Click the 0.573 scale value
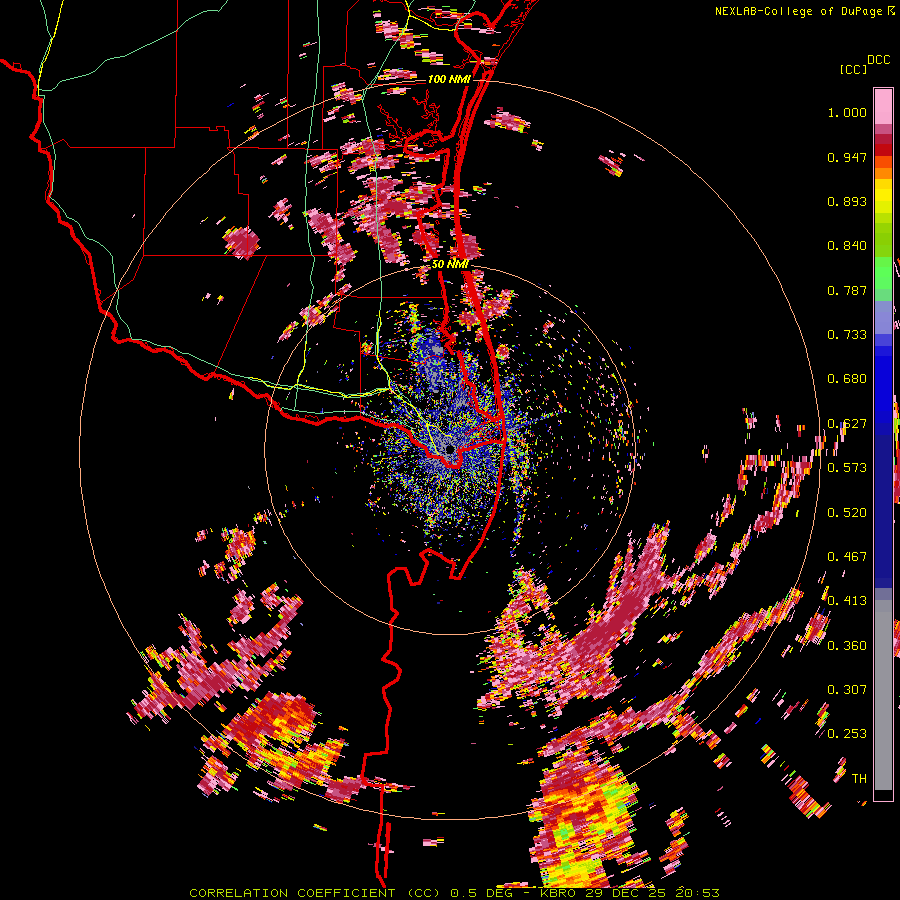 pos(847,468)
